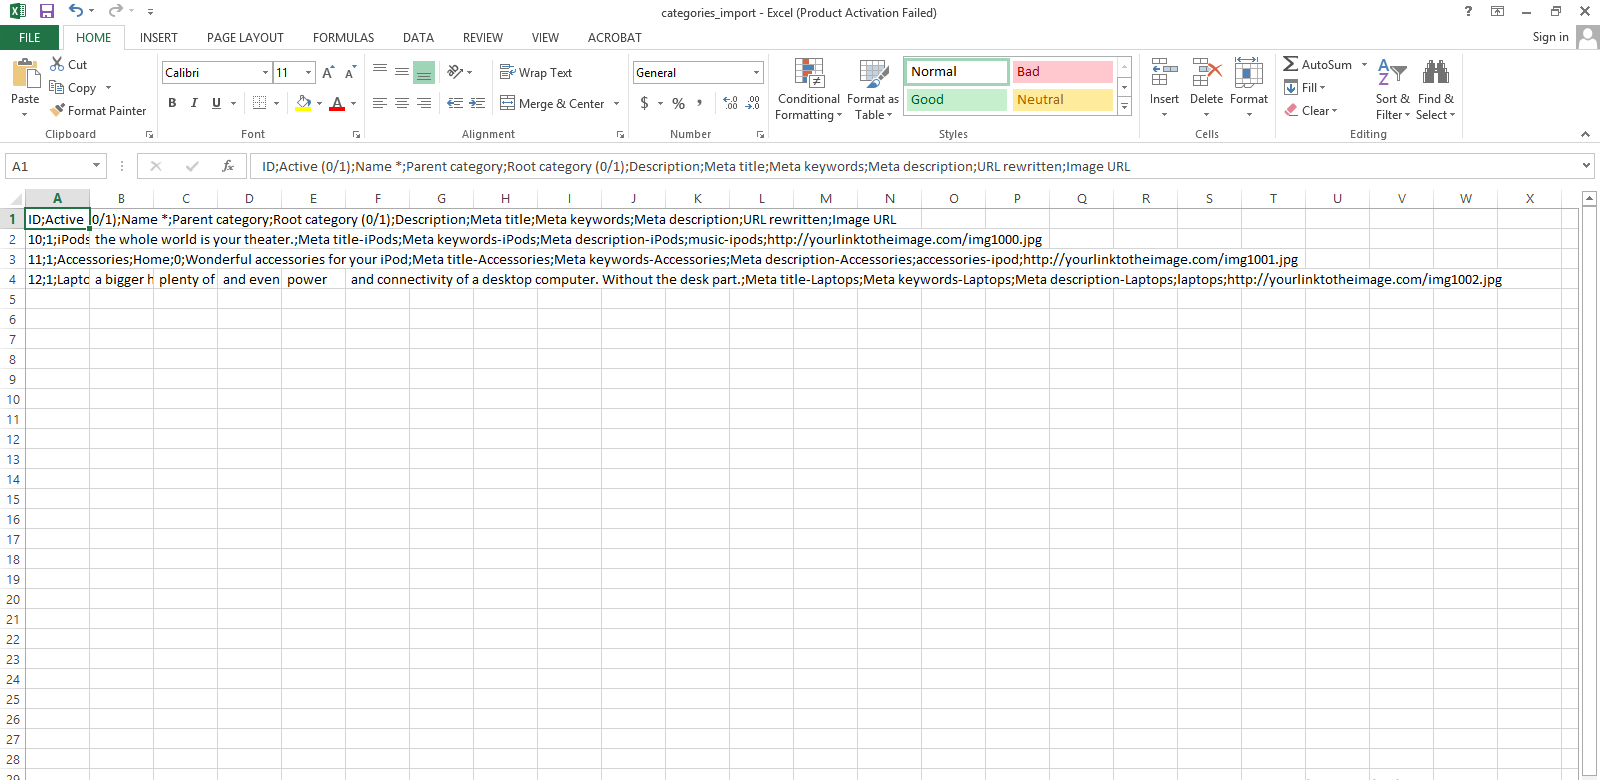Open Conditional Formatting menu
The height and width of the screenshot is (780, 1600).
(x=809, y=89)
